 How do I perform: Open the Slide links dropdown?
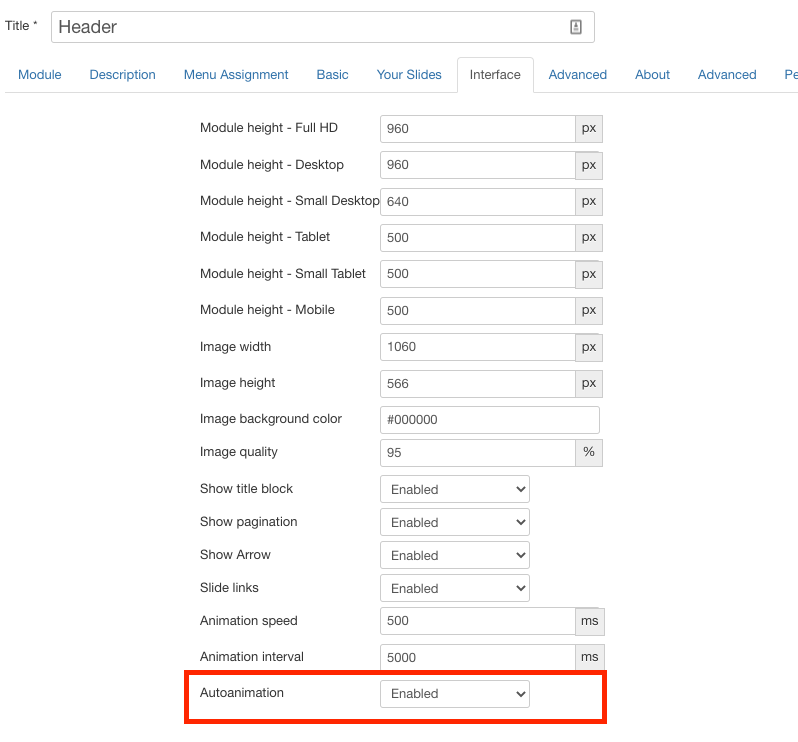click(454, 589)
